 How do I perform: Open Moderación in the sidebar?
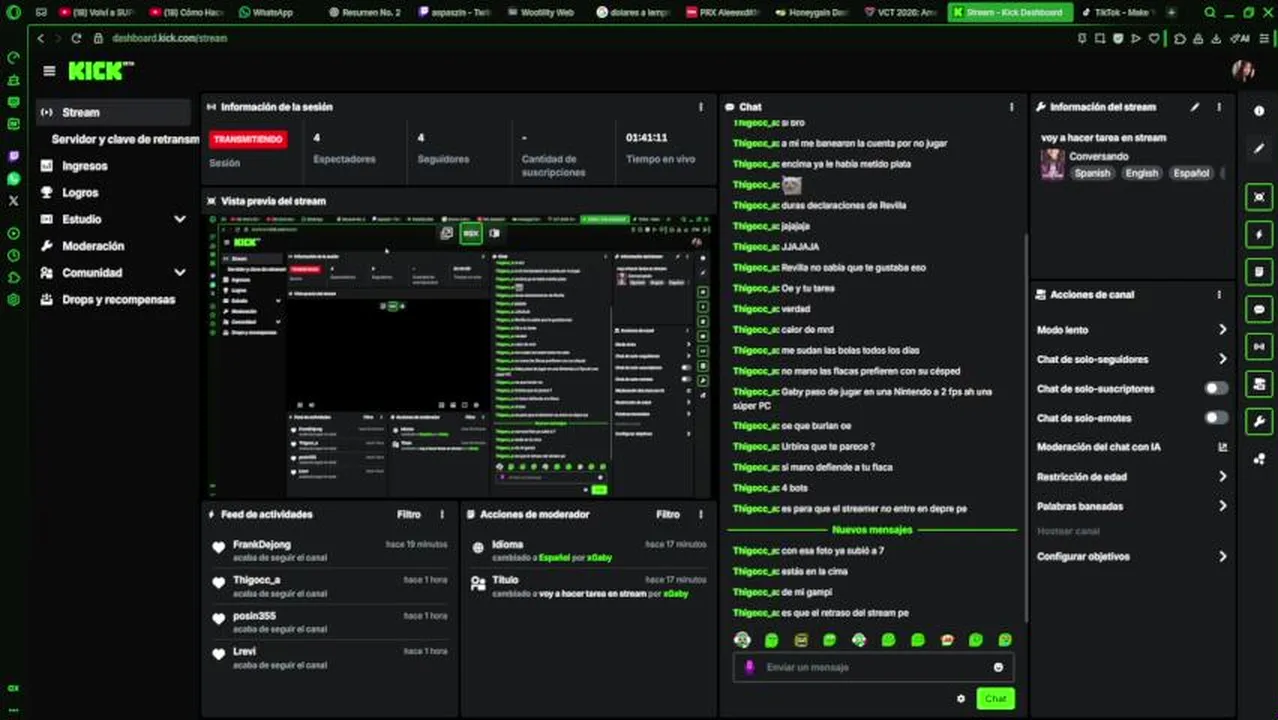(93, 246)
